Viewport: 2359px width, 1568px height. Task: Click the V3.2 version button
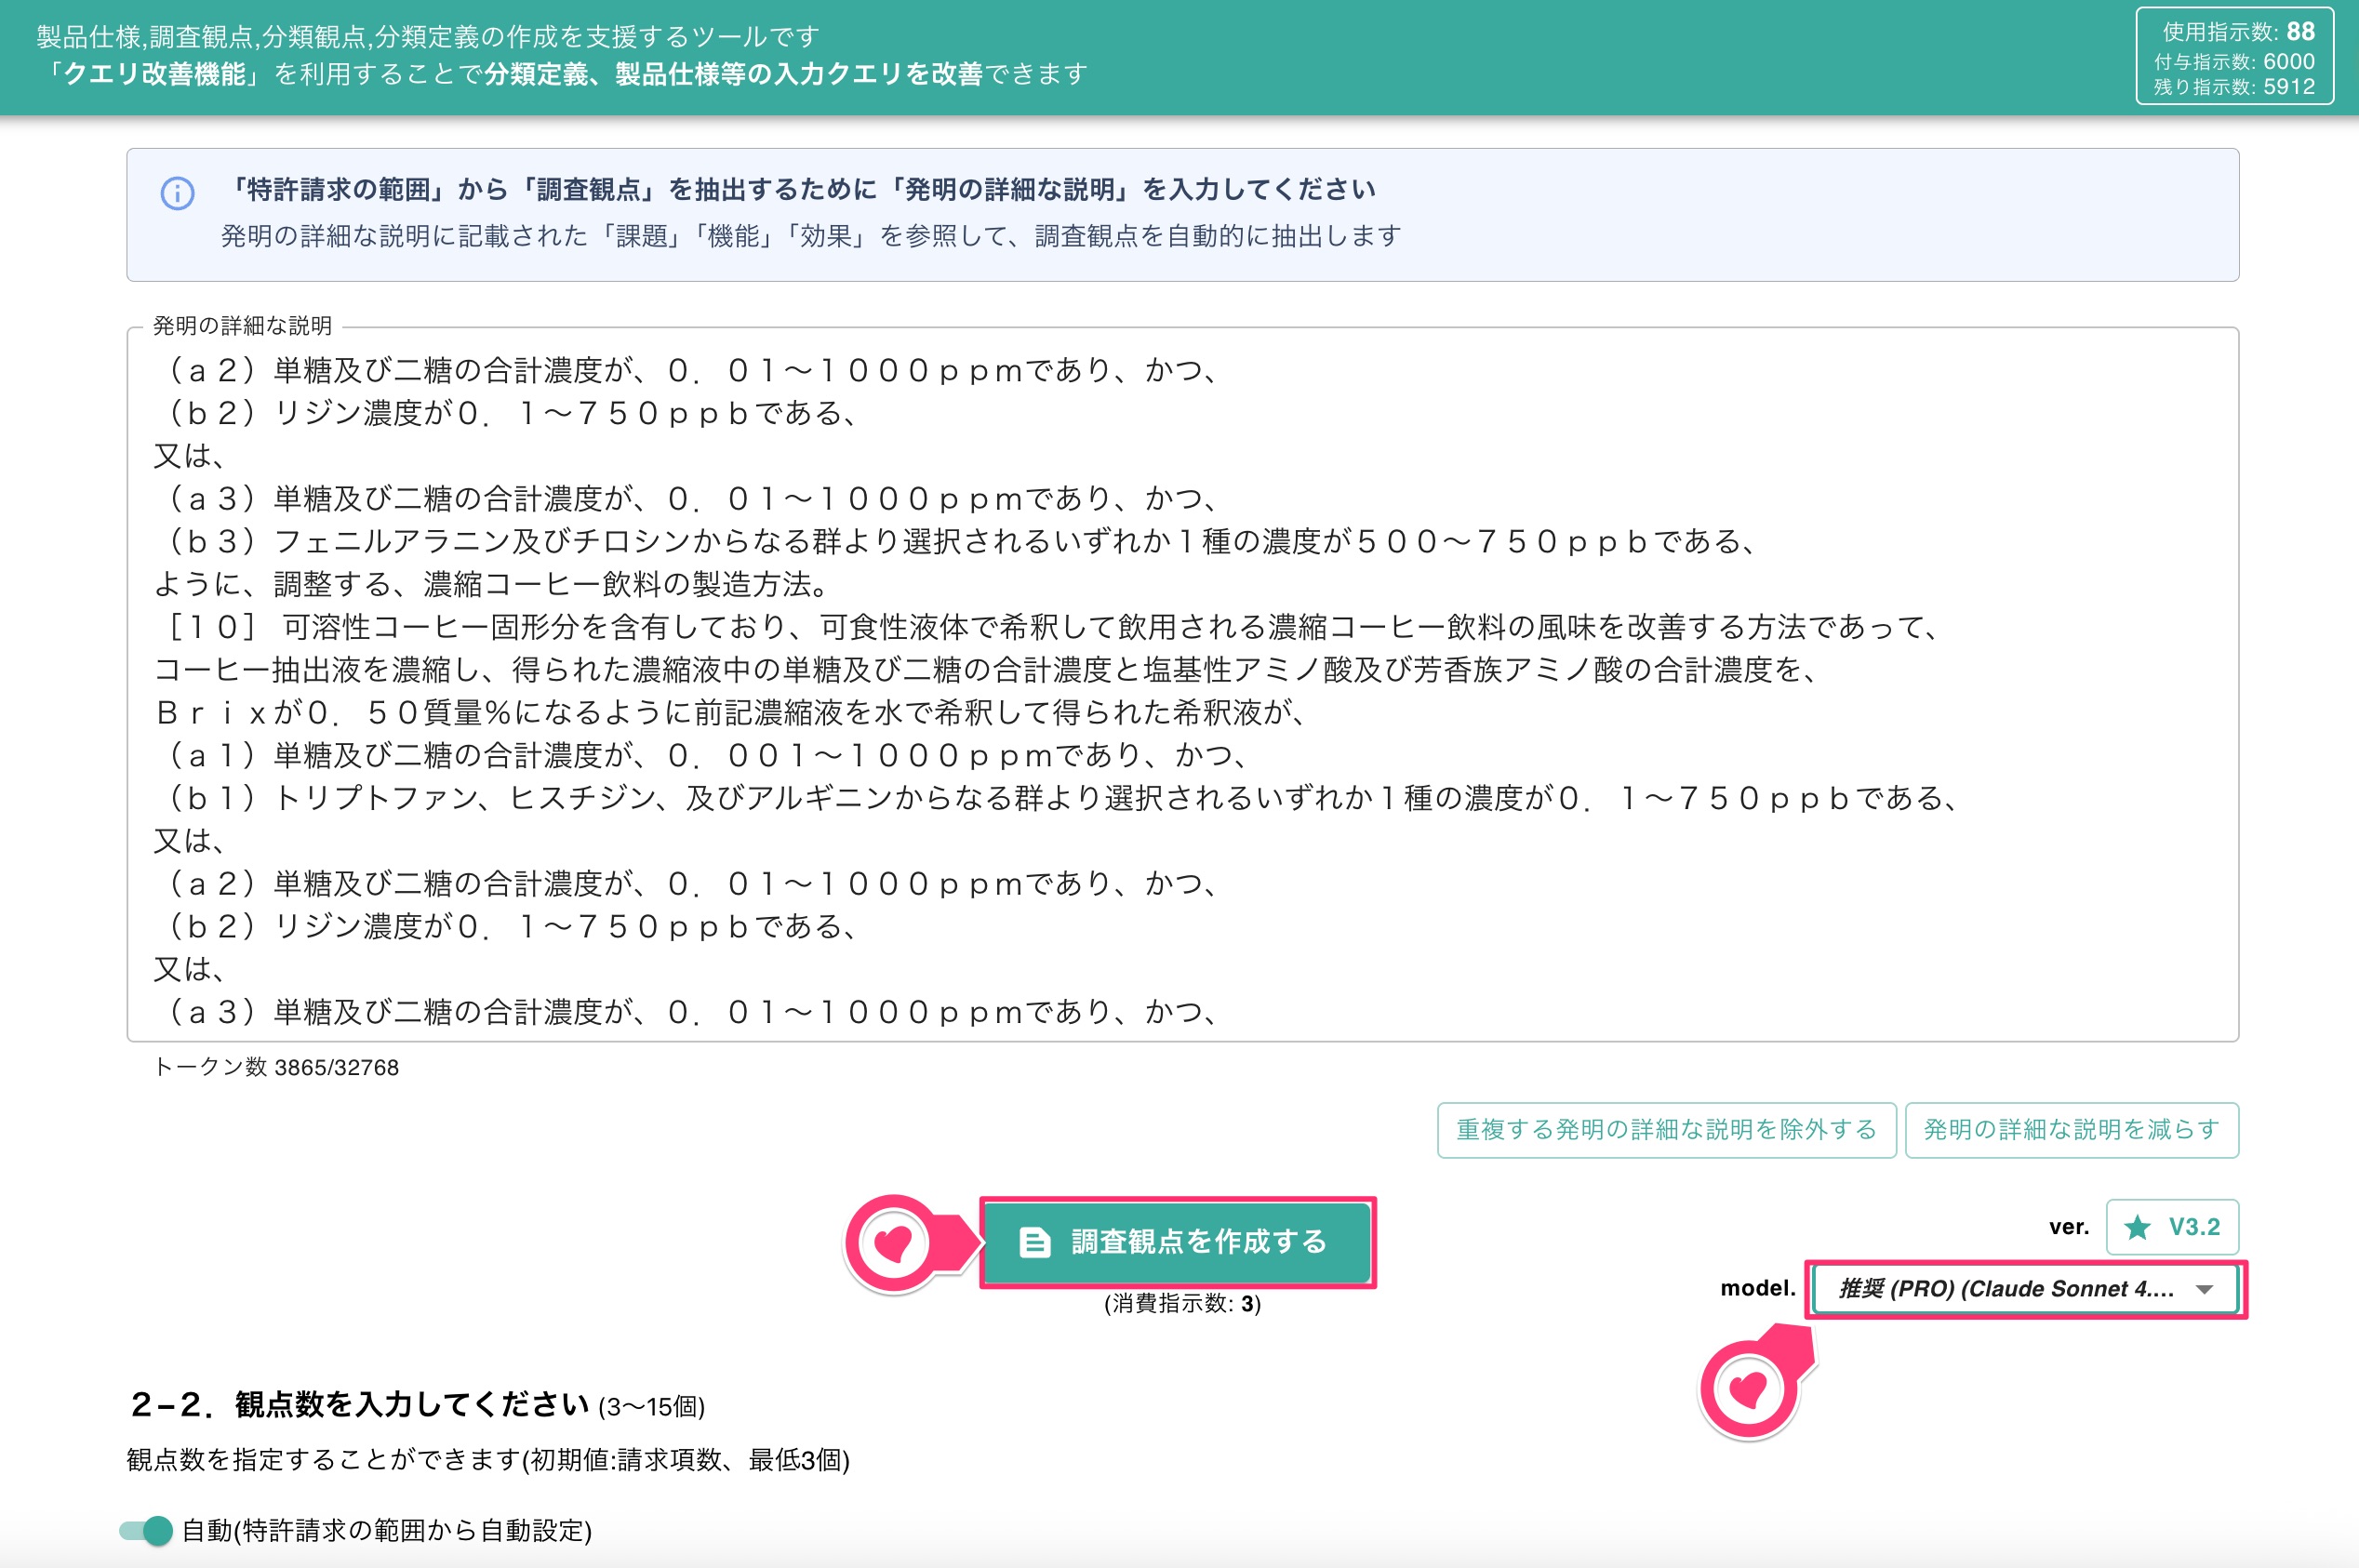point(2172,1227)
